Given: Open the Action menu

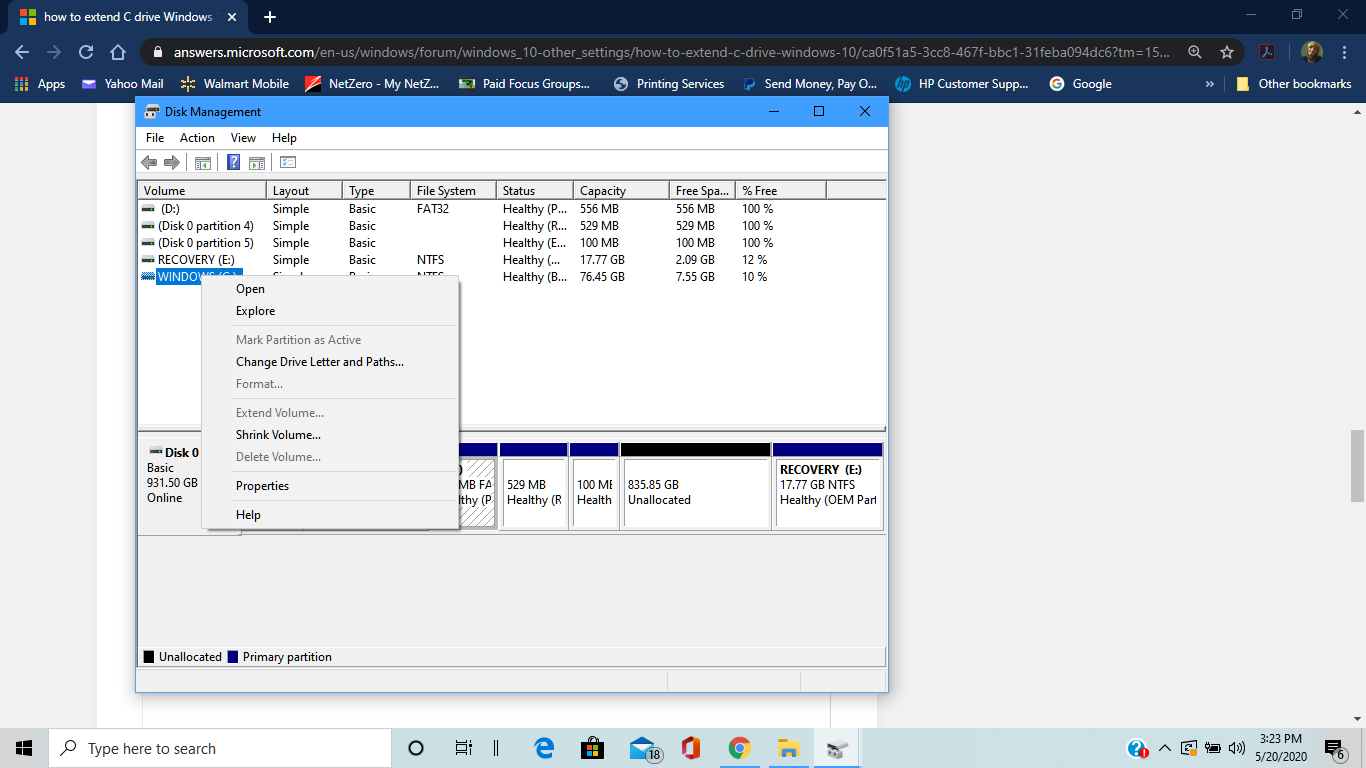Looking at the screenshot, I should click(x=197, y=138).
